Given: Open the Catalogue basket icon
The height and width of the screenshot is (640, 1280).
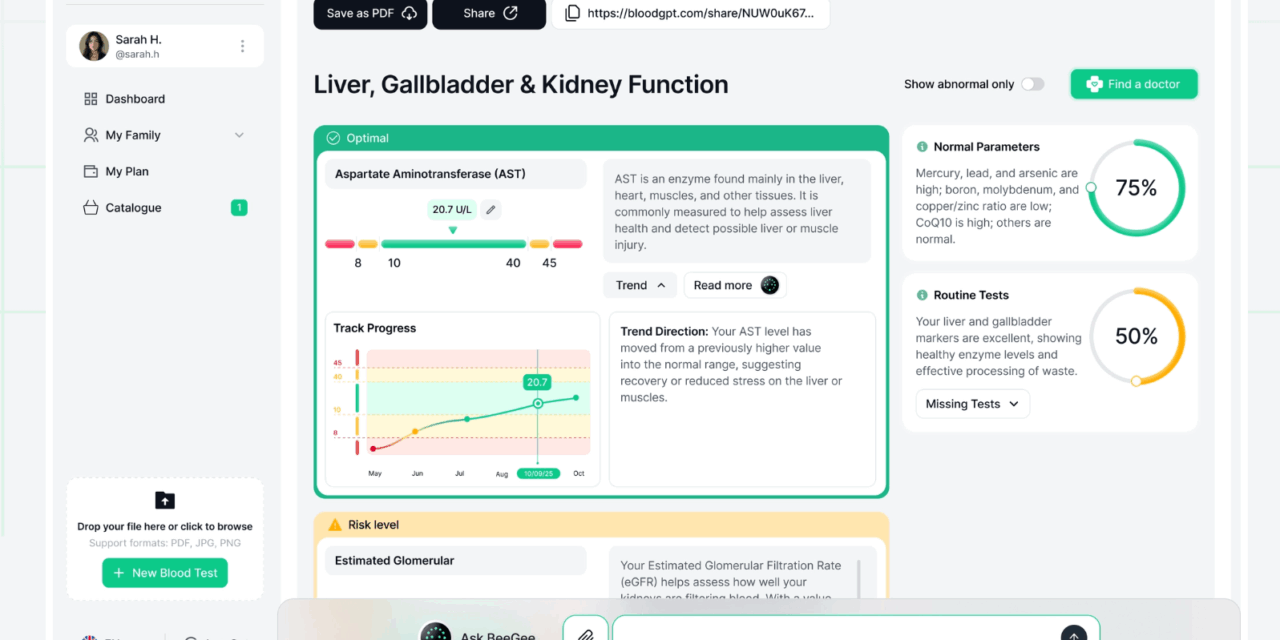Looking at the screenshot, I should [x=91, y=207].
